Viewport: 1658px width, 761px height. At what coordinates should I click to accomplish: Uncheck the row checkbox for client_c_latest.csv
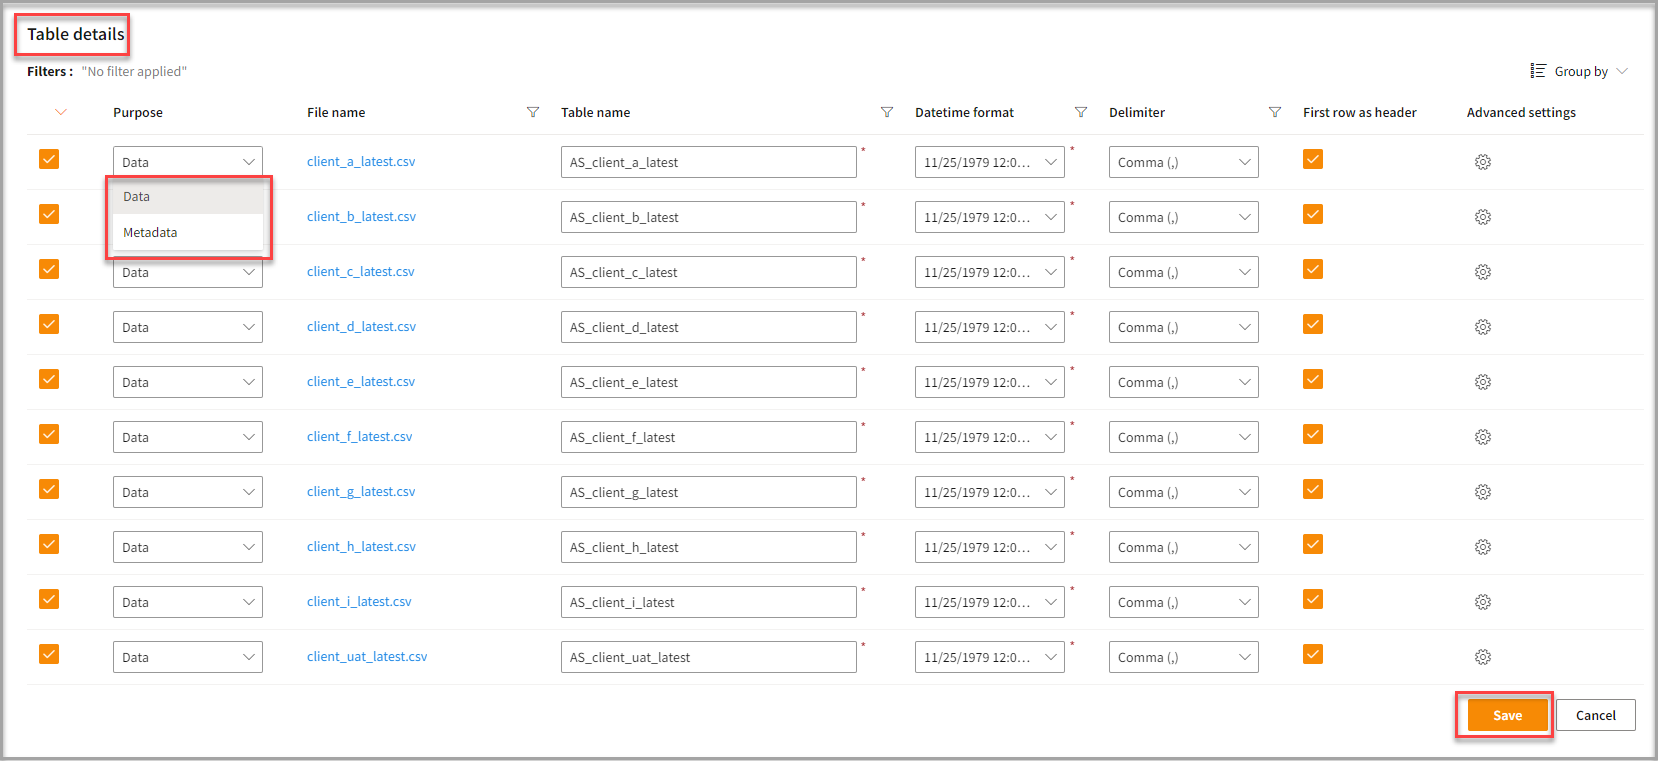pyautogui.click(x=49, y=269)
